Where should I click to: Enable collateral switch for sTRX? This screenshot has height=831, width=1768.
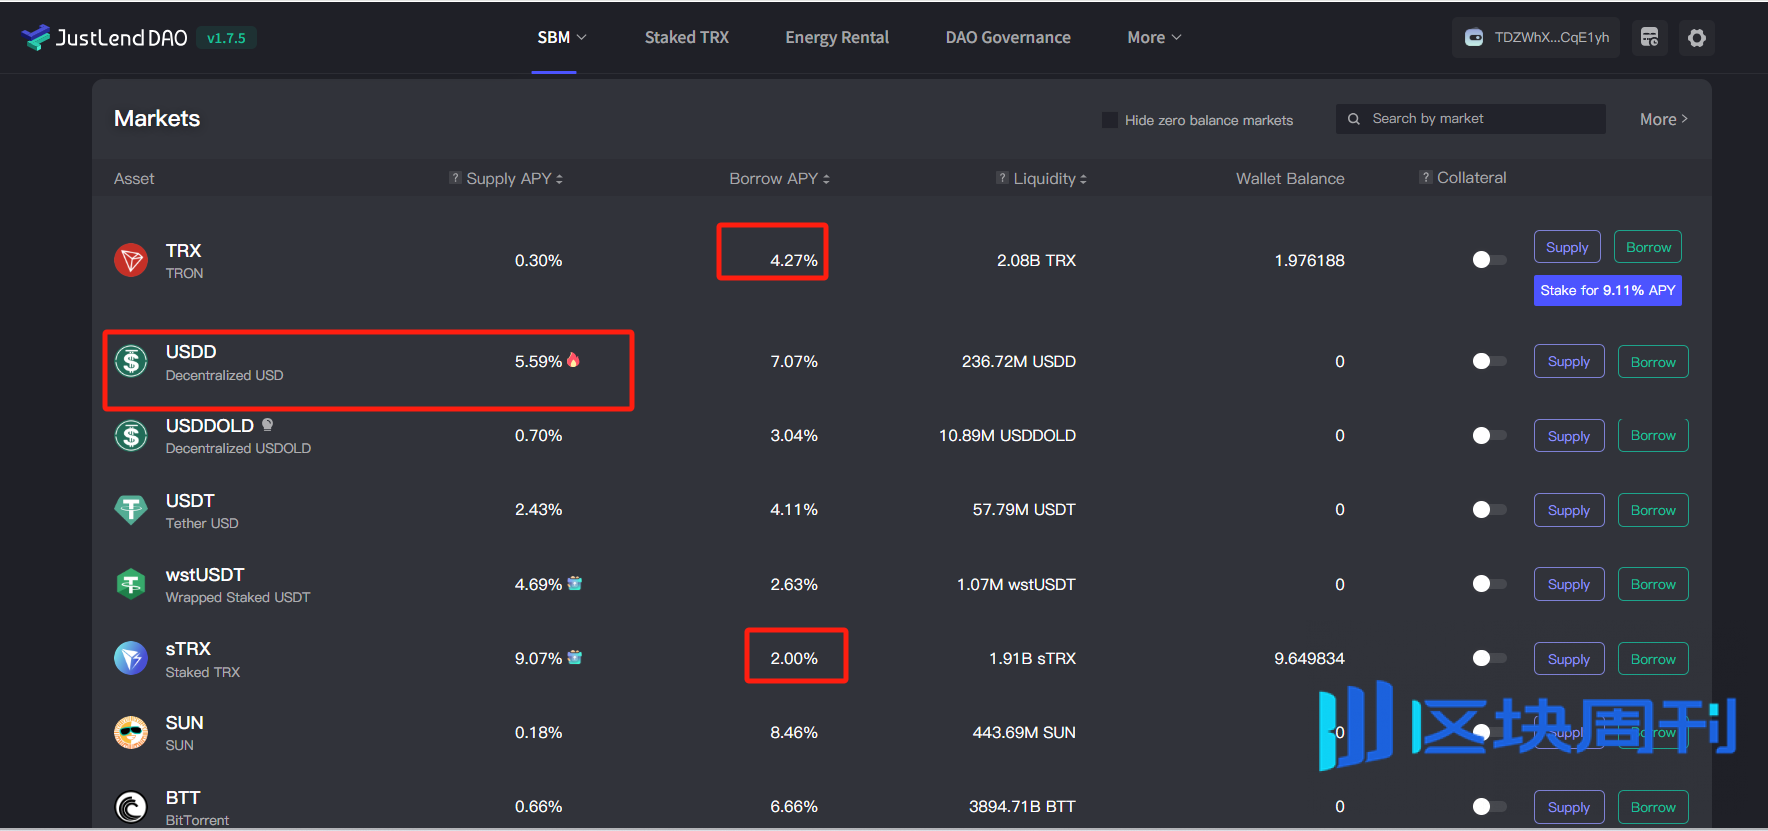coord(1489,658)
